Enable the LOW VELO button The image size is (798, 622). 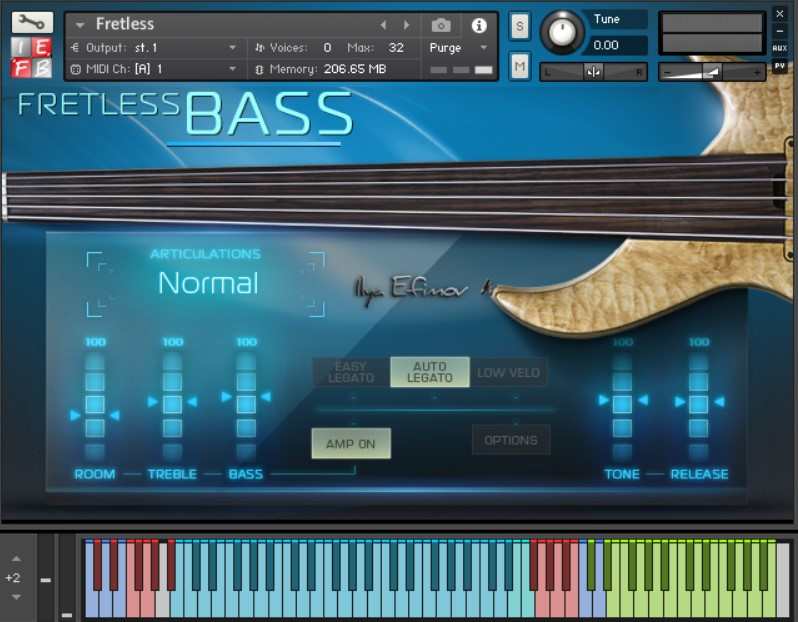(508, 373)
